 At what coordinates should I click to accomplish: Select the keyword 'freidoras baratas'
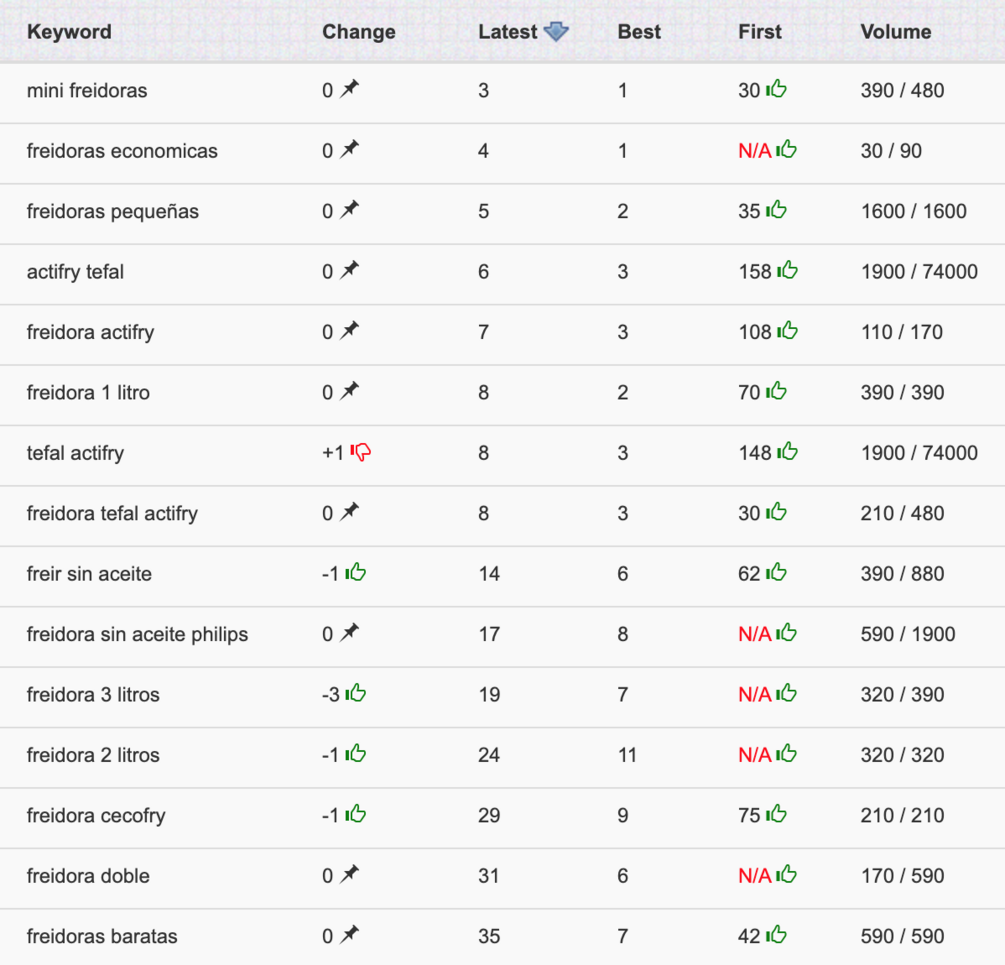click(102, 936)
